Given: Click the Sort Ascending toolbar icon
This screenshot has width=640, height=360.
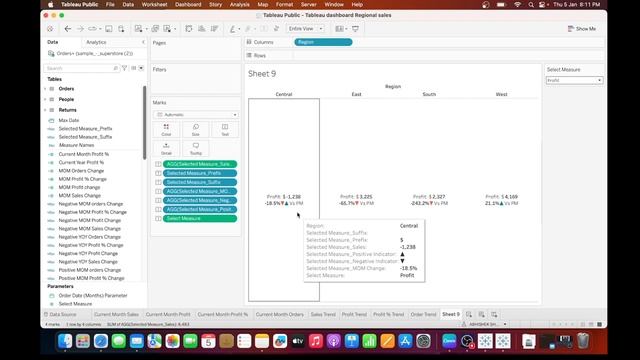Looking at the screenshot, I should click(x=202, y=29).
